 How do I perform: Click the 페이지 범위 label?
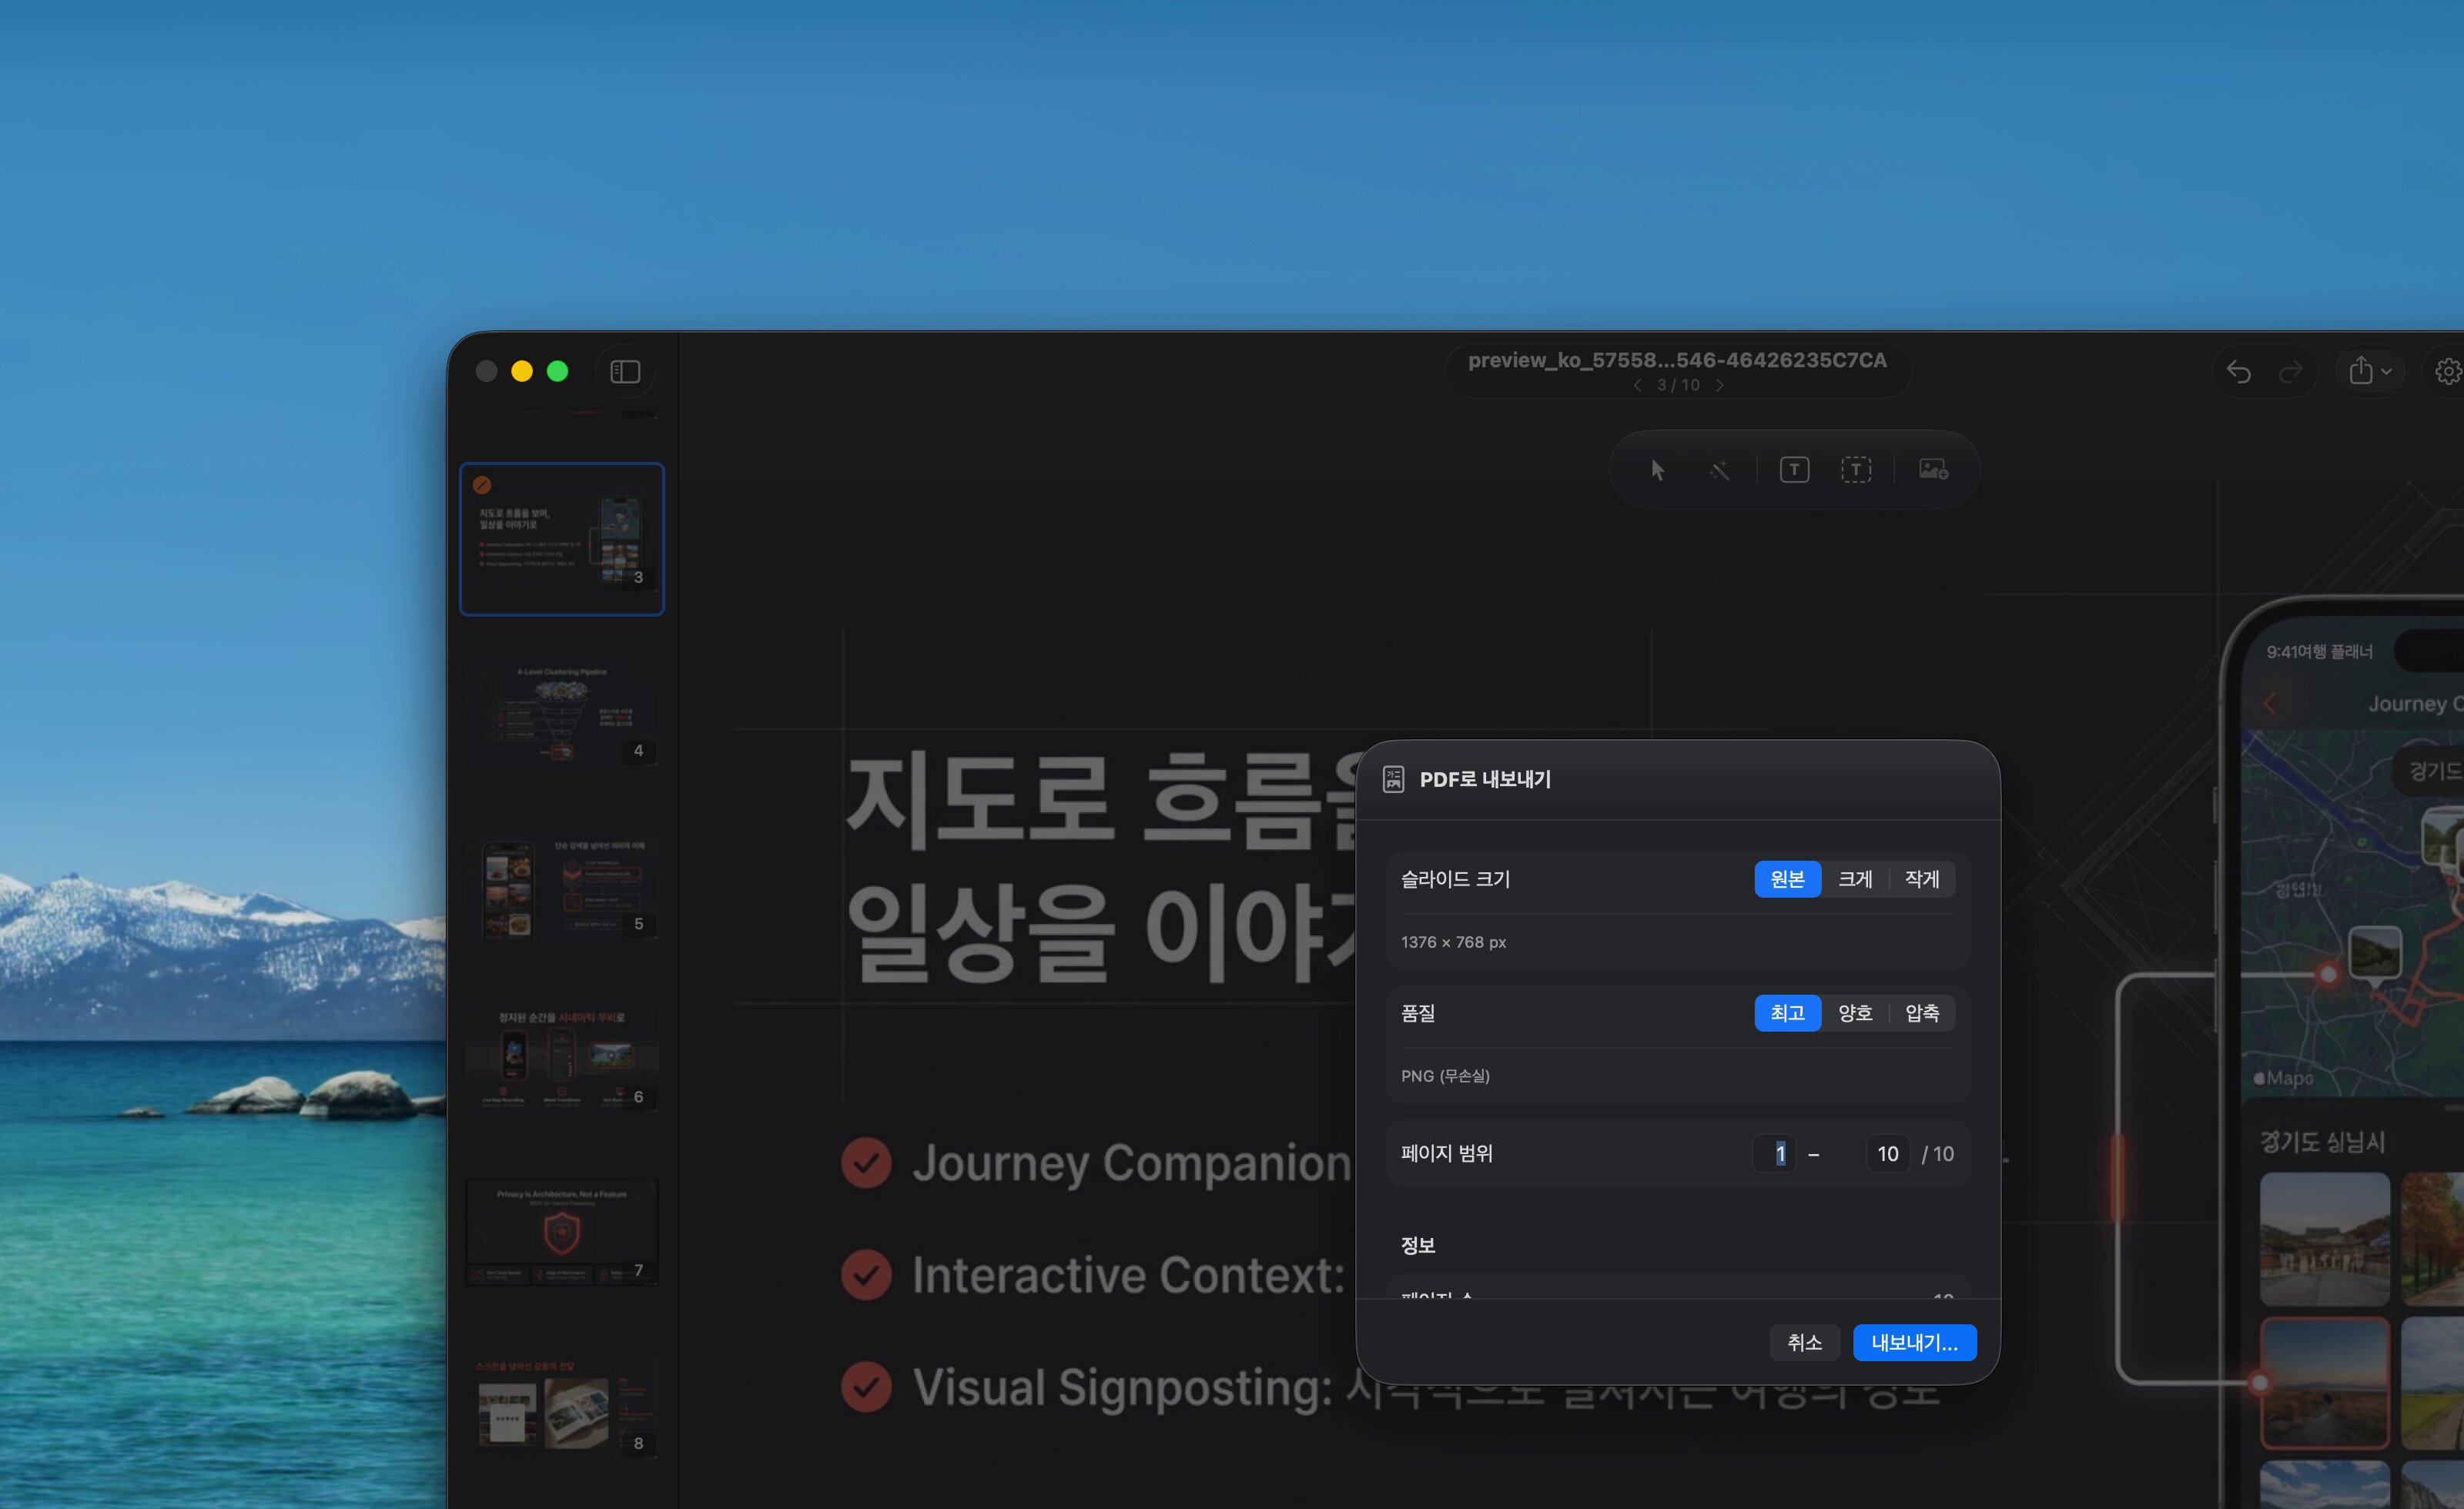(x=1446, y=1153)
